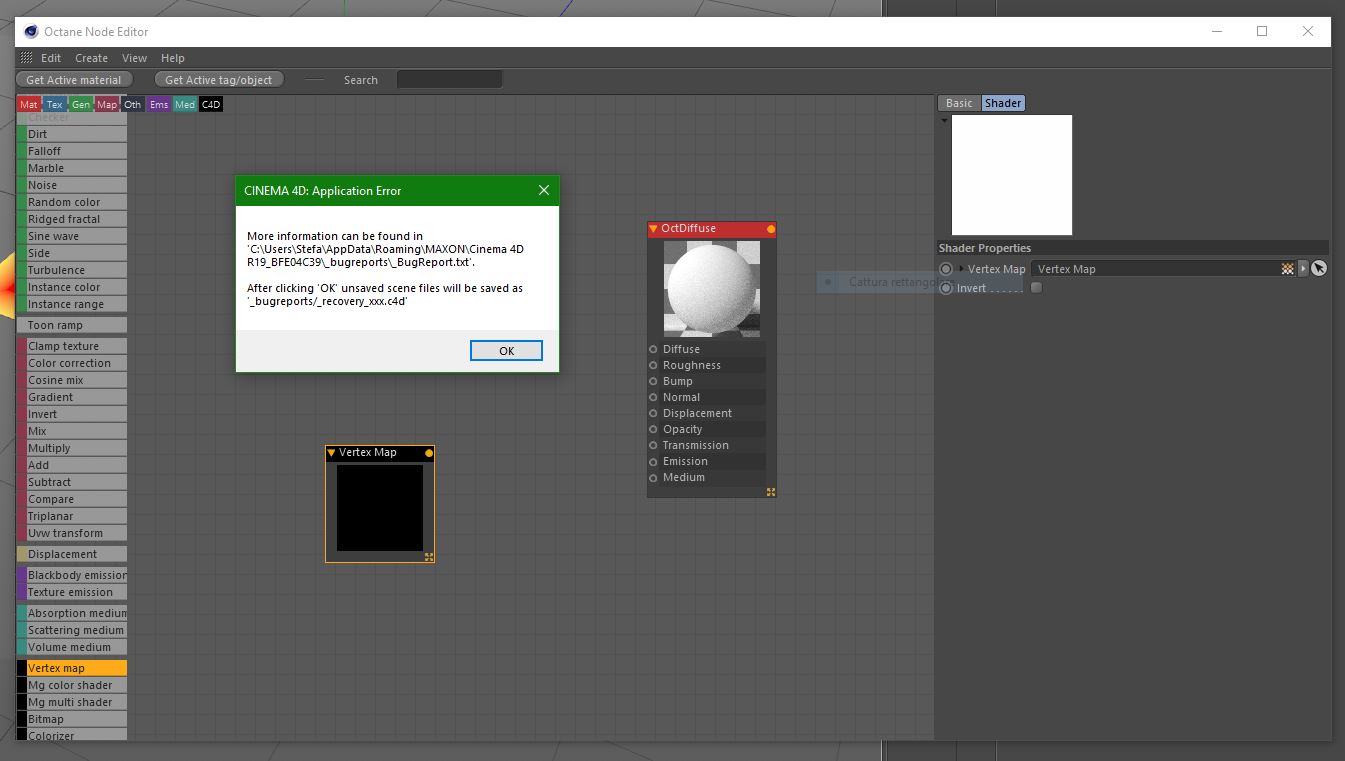
Task: Collapse the Vertex Map node via triangle
Action: 332,453
